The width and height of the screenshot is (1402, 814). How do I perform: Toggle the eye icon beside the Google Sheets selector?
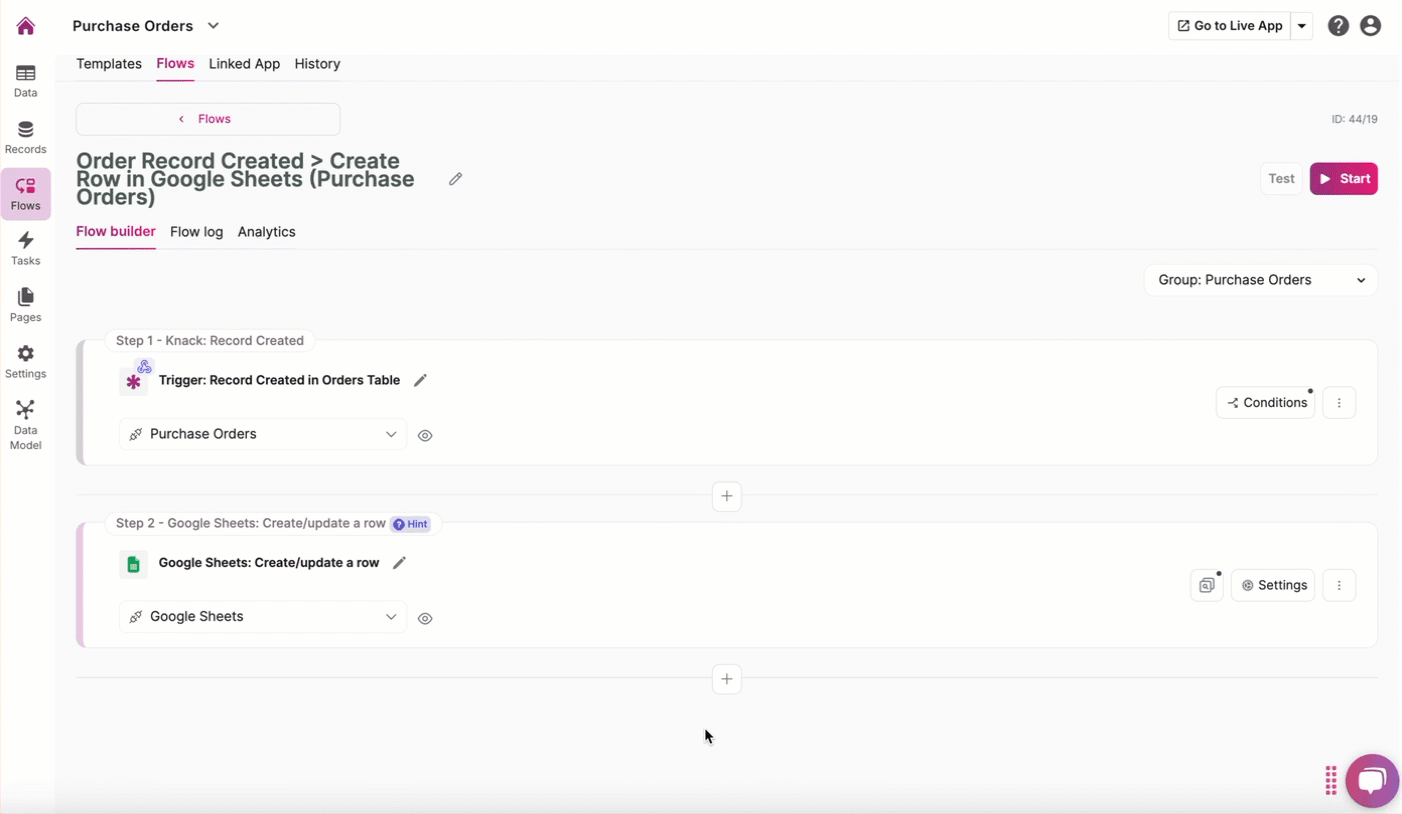(x=425, y=618)
